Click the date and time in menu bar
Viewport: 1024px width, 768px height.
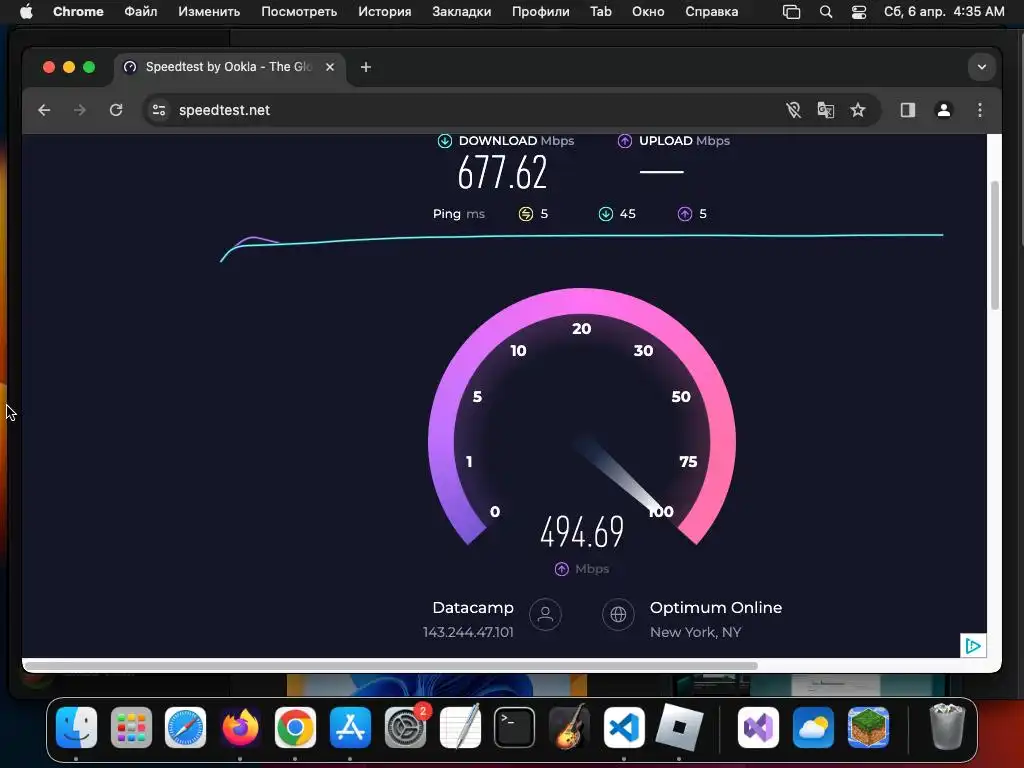click(944, 11)
